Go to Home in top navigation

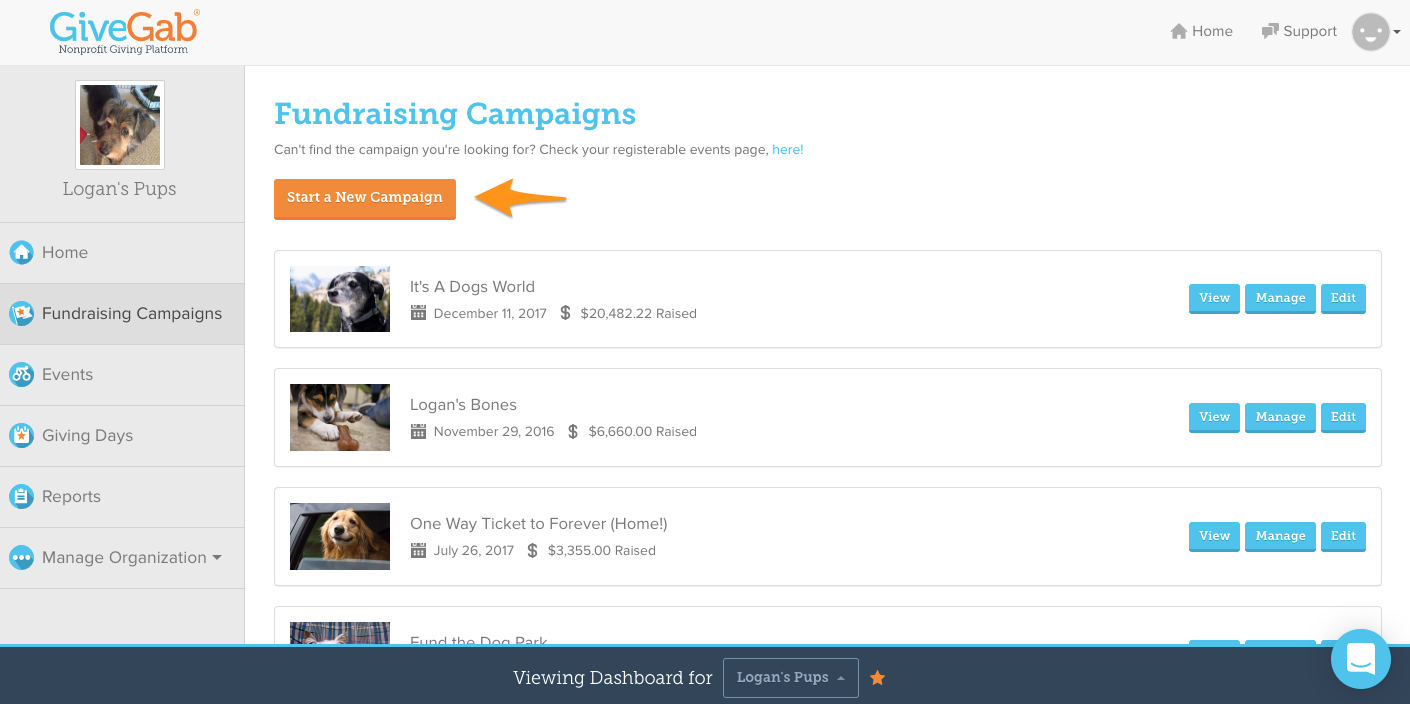coord(1201,31)
